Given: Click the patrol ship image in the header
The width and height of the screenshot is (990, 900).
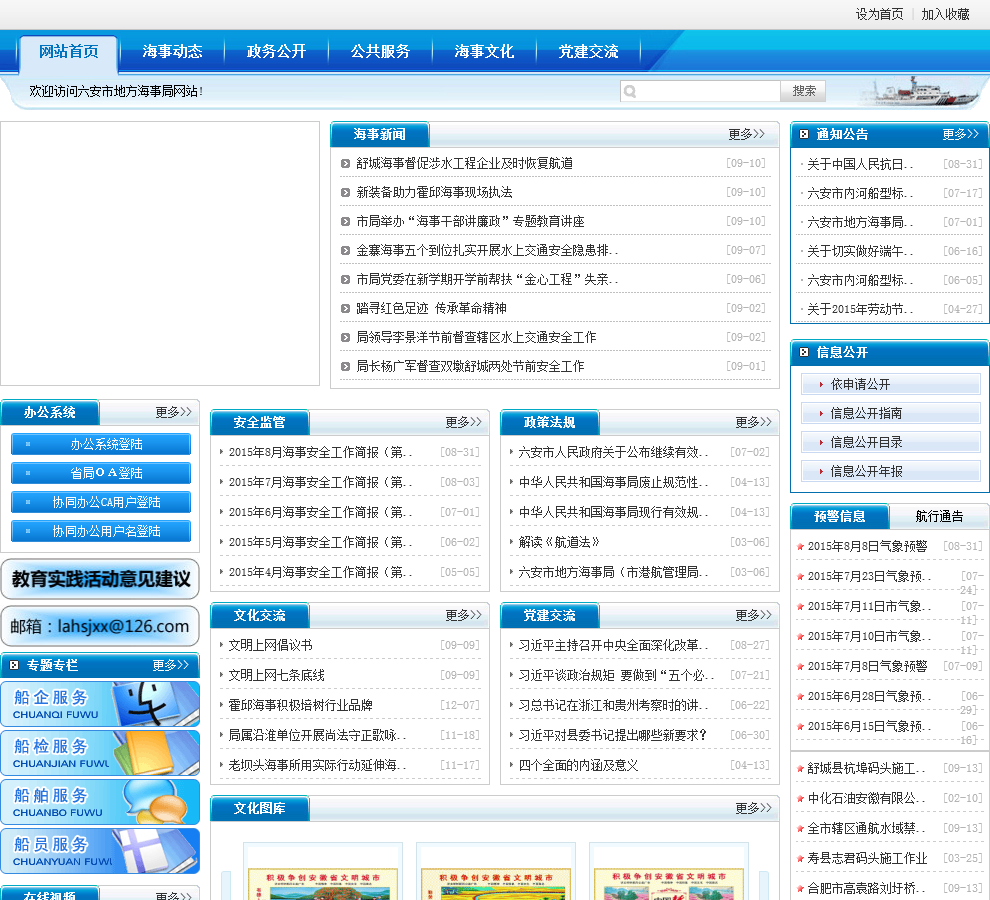Looking at the screenshot, I should click(x=919, y=92).
